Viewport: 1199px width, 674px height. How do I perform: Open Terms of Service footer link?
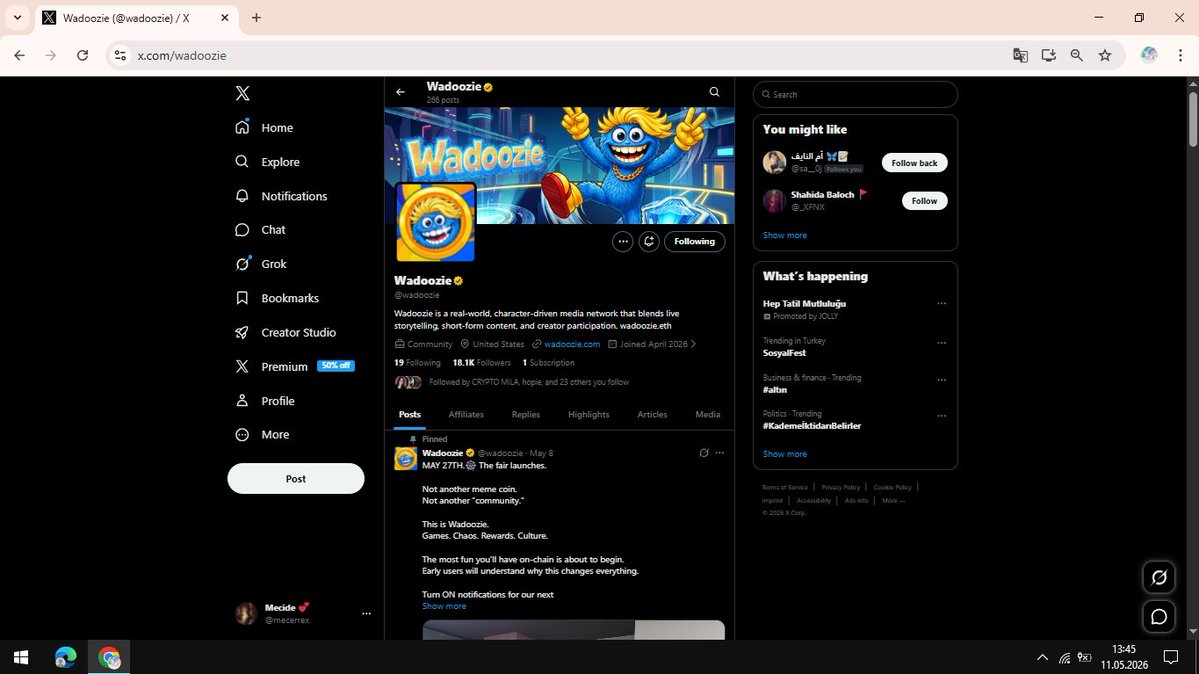pyautogui.click(x=785, y=487)
